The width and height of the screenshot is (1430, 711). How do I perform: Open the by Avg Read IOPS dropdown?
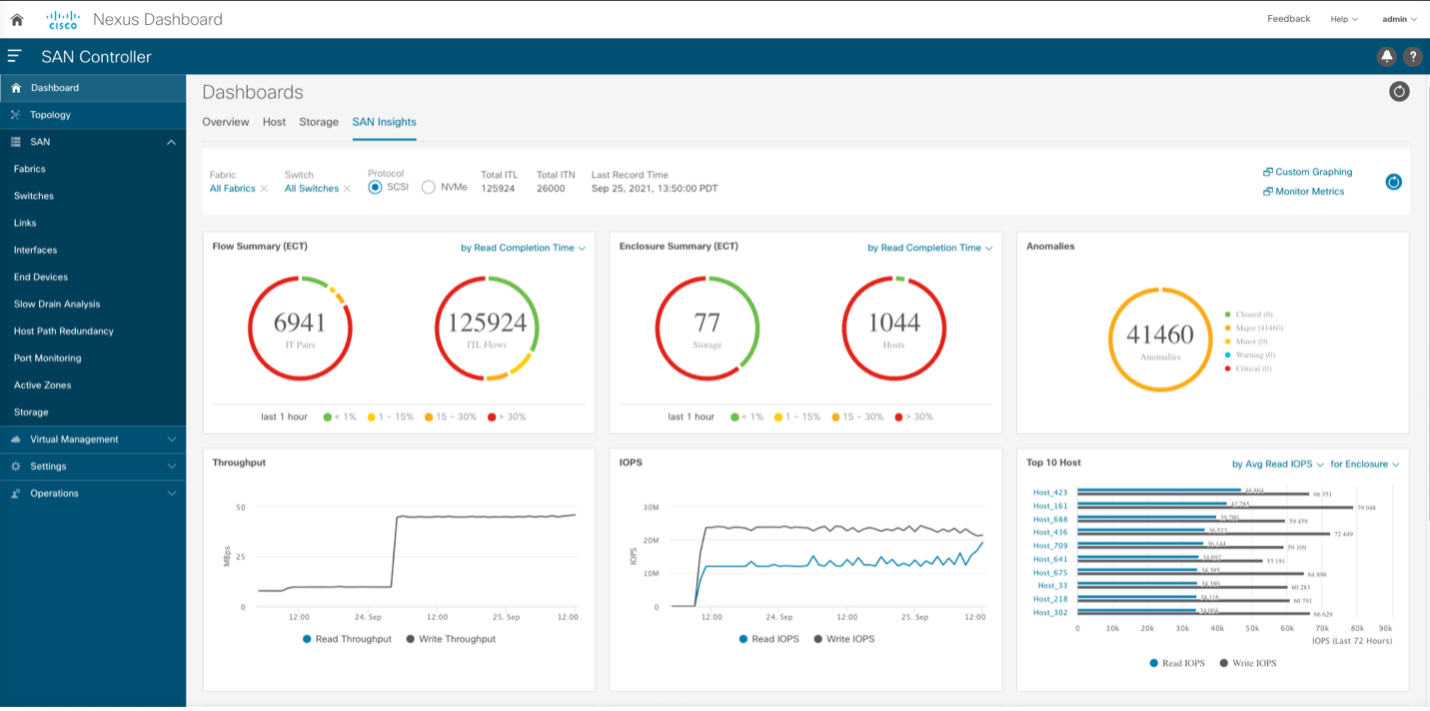click(x=1277, y=464)
